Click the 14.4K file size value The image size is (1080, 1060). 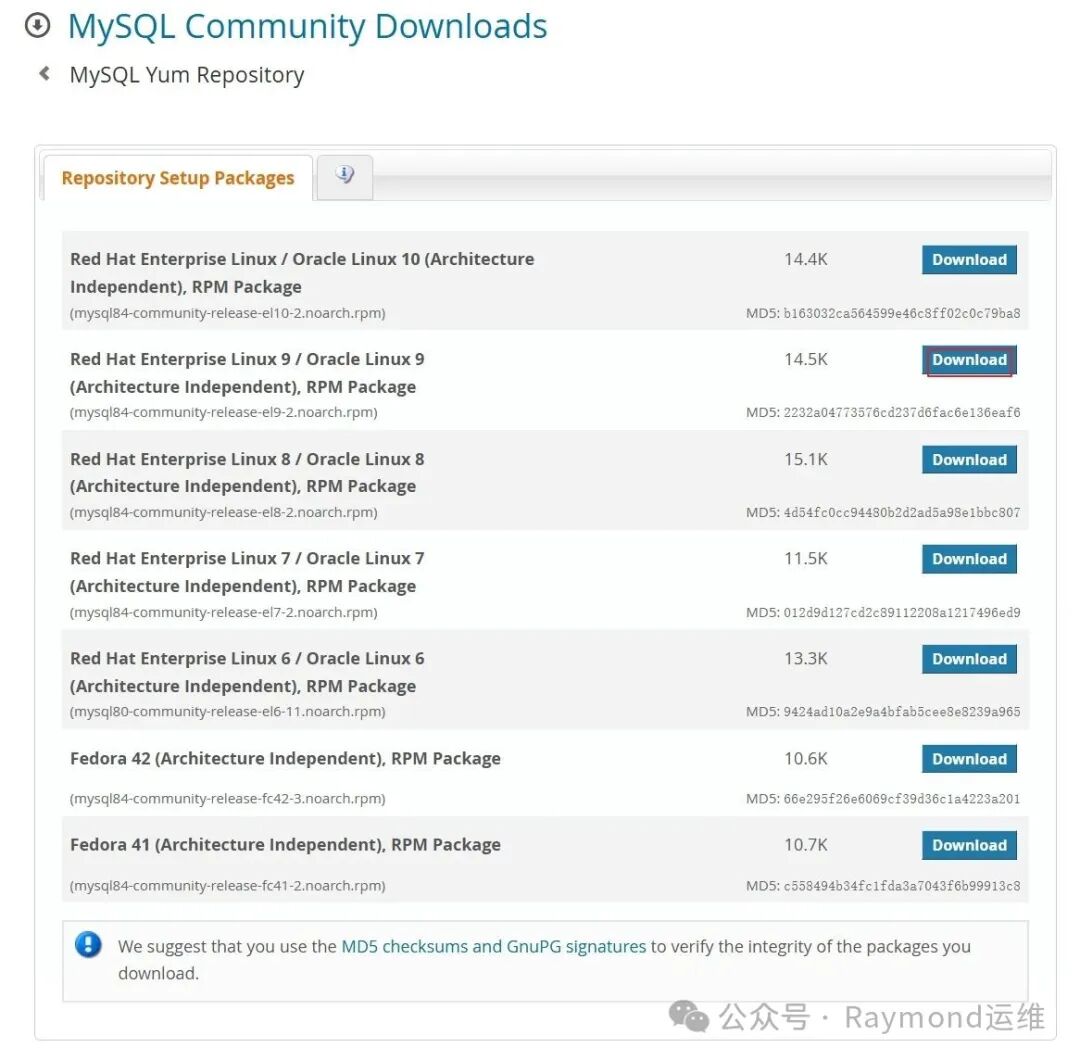[x=806, y=260]
